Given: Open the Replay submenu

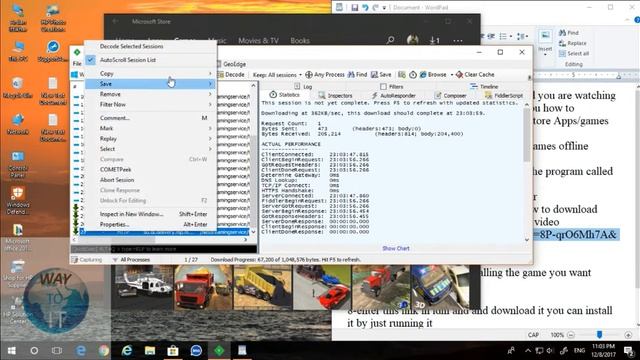Looking at the screenshot, I should coord(150,138).
